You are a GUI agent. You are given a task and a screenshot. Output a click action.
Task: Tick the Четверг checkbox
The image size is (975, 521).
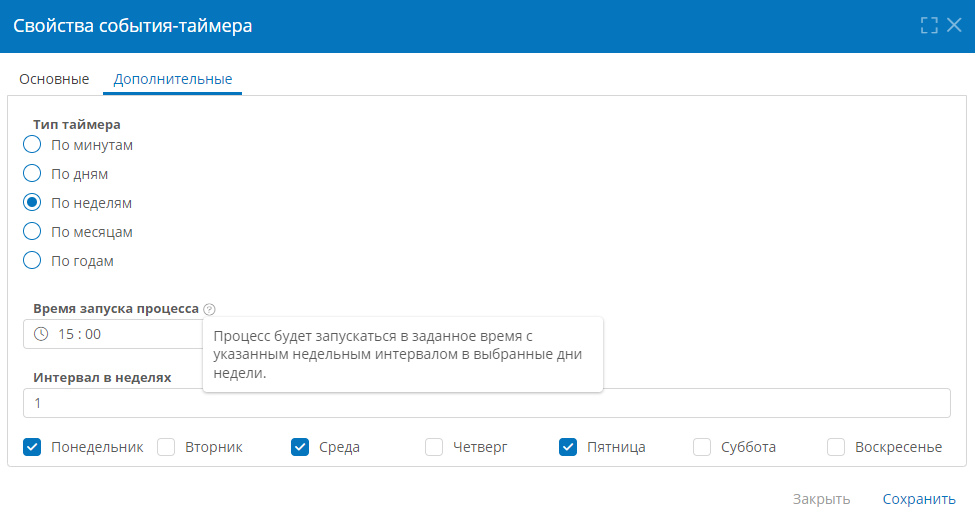(434, 447)
